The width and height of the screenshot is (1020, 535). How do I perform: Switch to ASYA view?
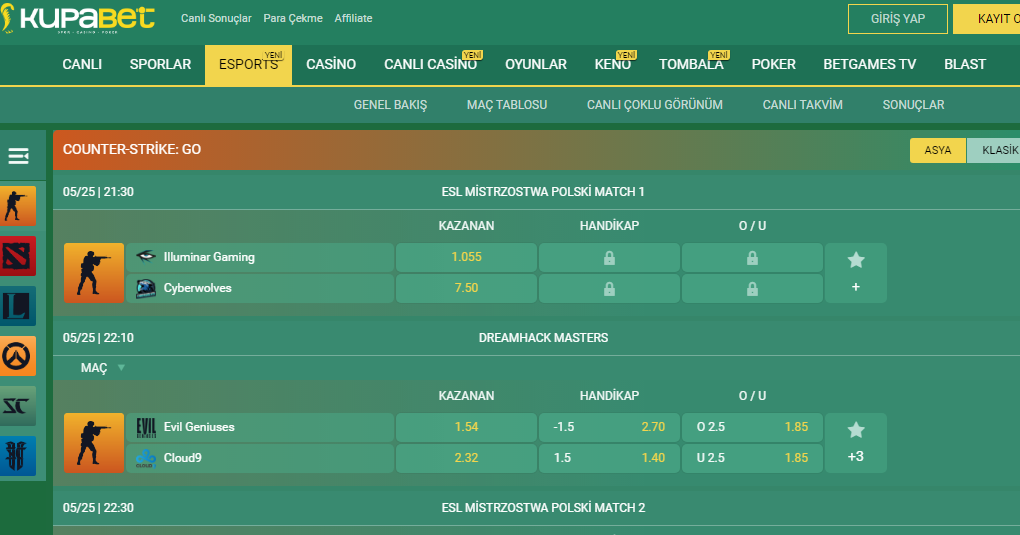coord(937,150)
